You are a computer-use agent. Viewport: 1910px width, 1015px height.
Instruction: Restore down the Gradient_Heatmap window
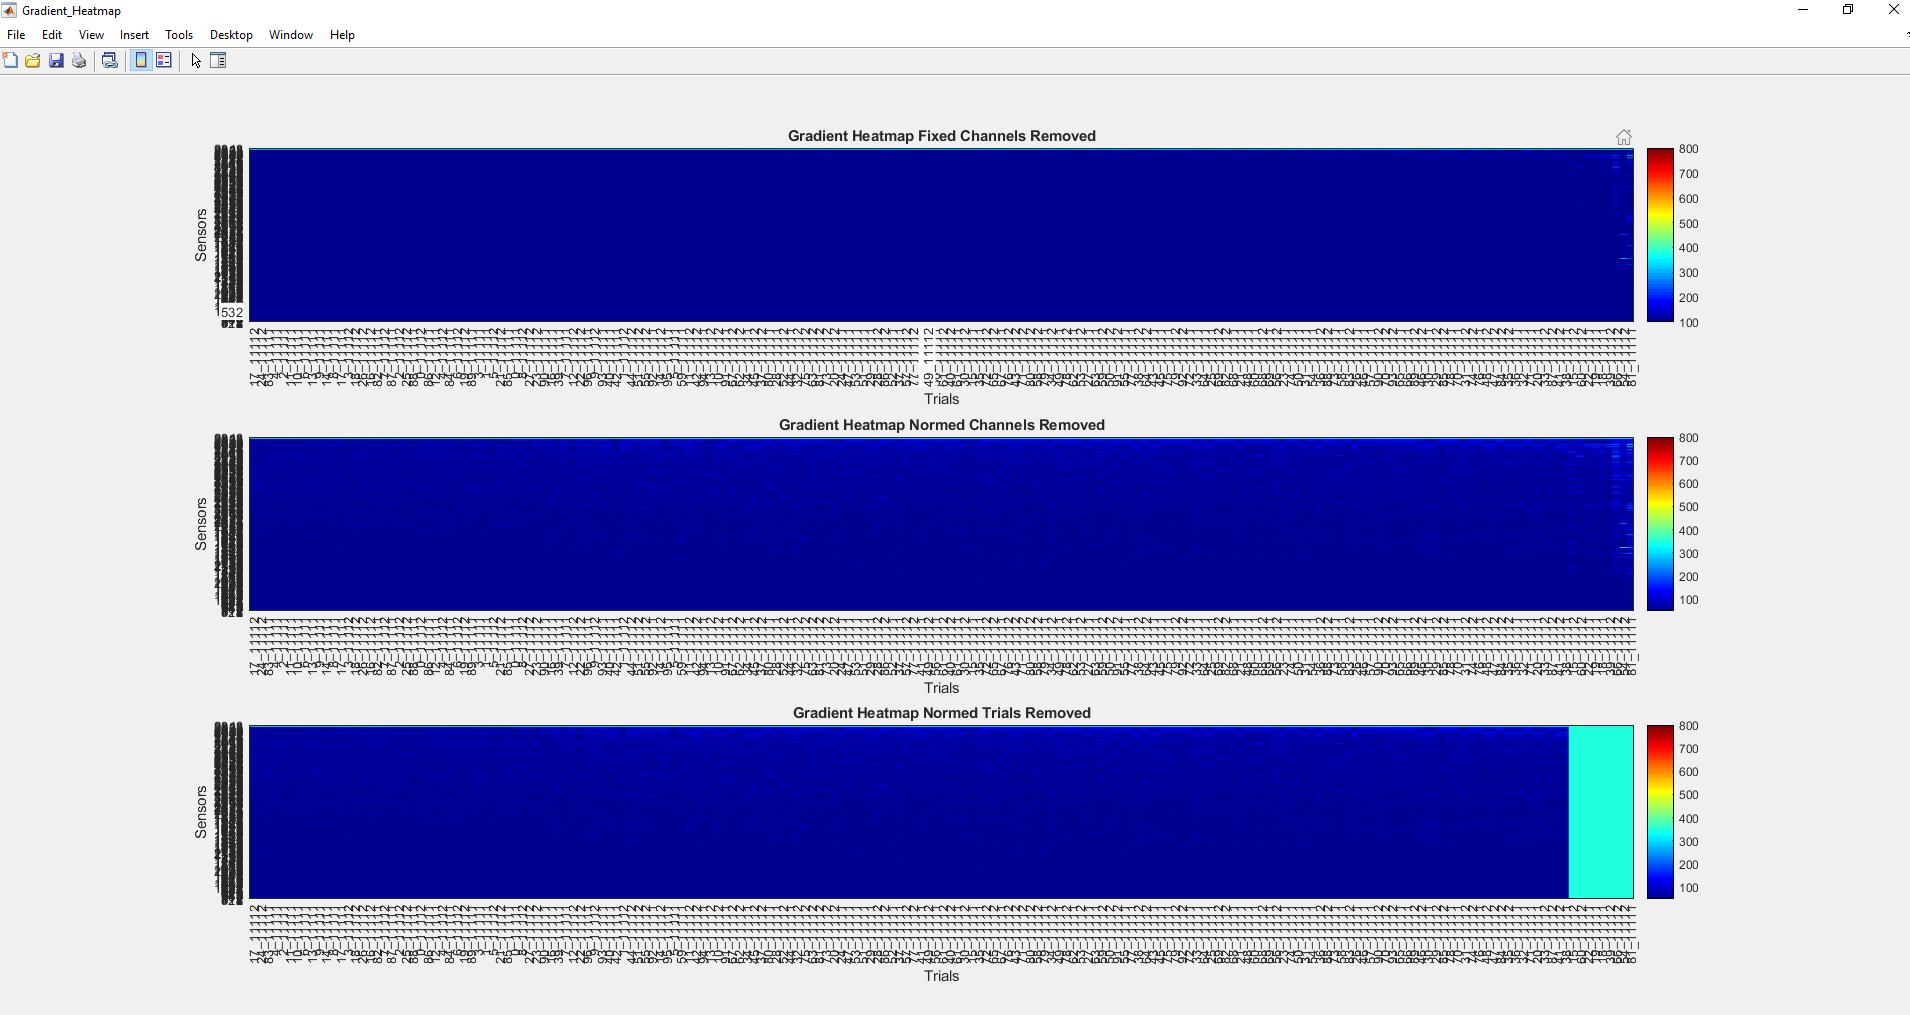1848,10
